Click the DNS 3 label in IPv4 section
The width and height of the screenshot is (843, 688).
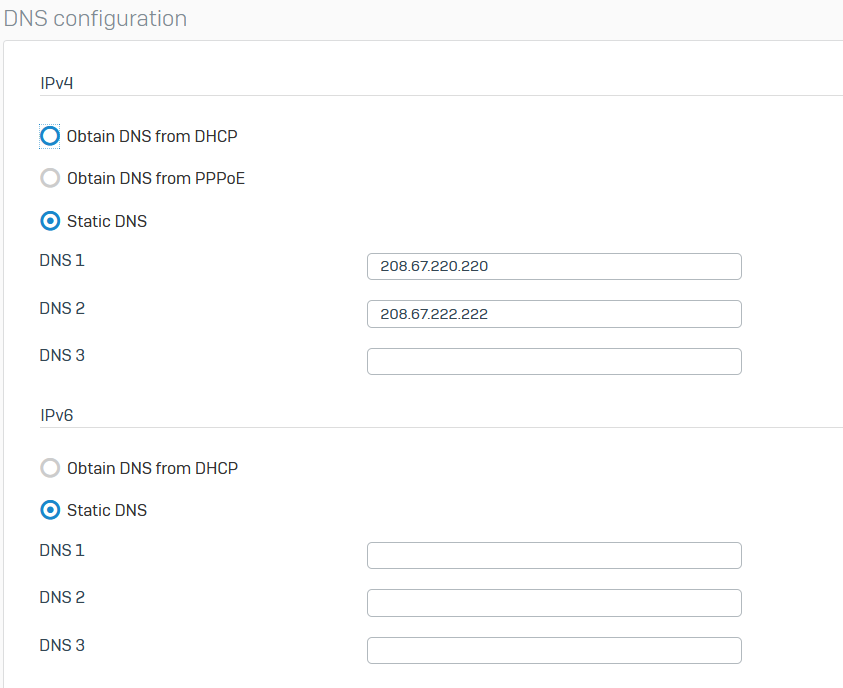point(62,356)
